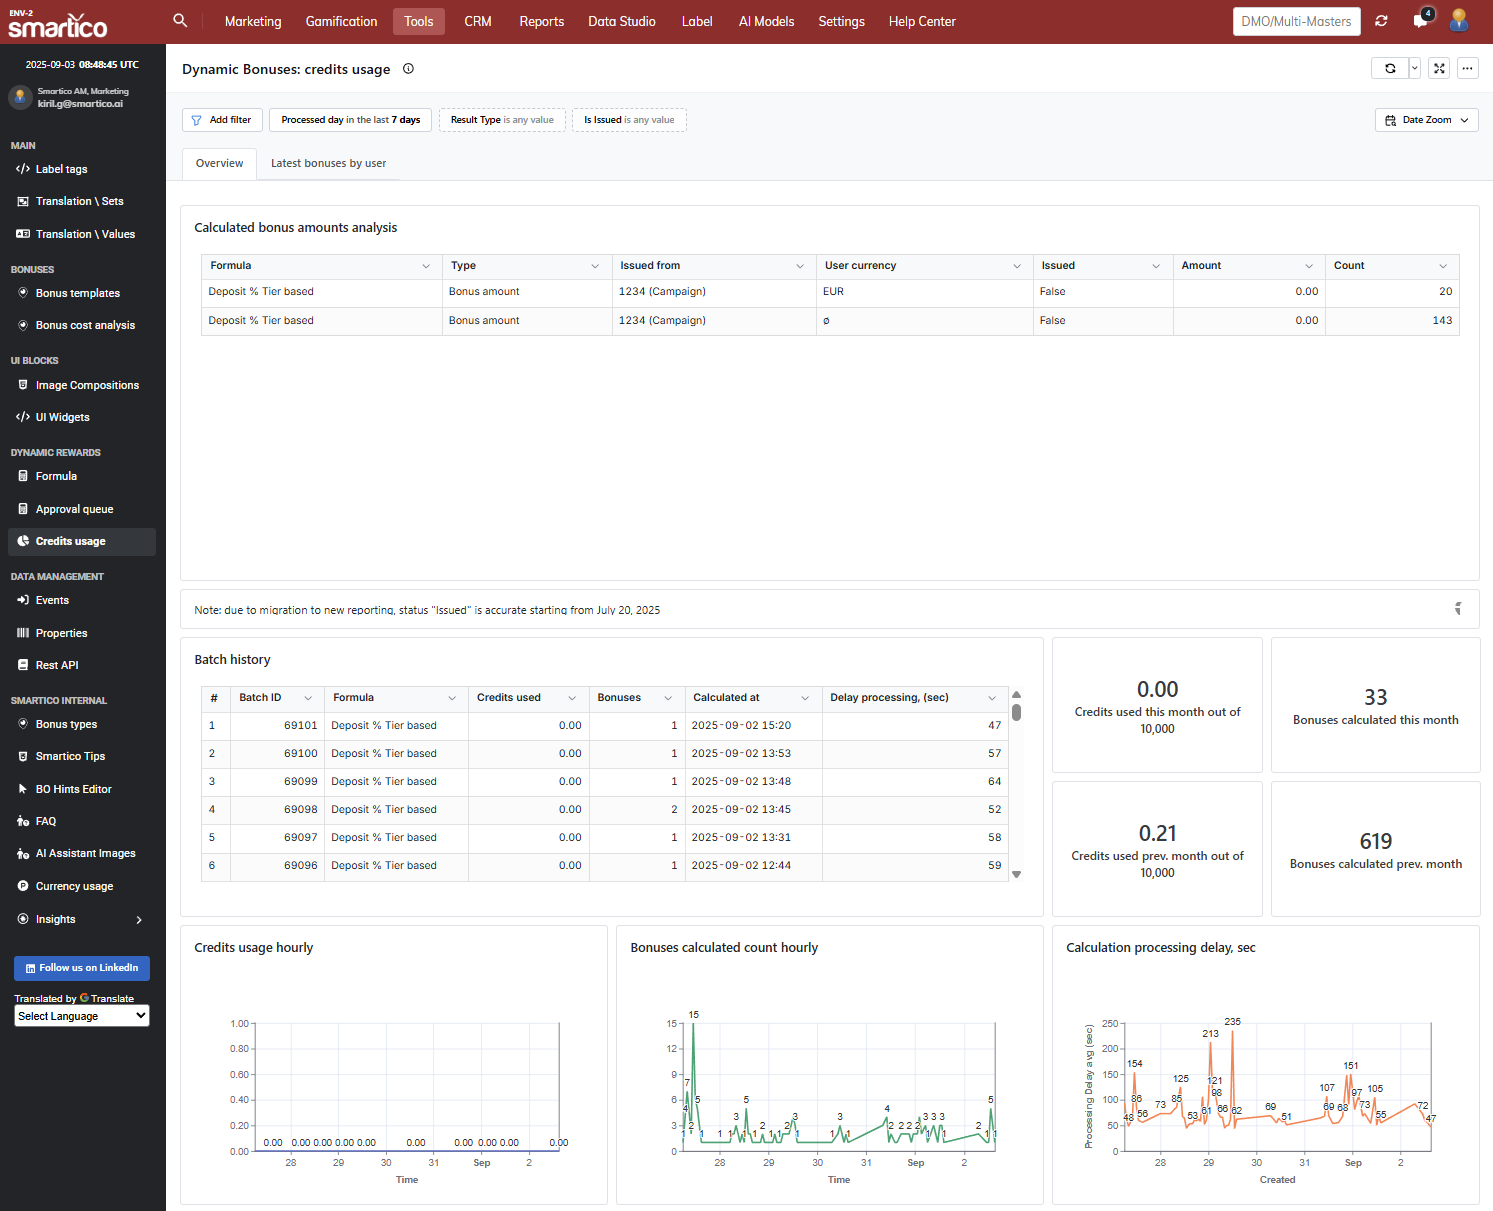Click the user avatar in top-right corner
The image size is (1493, 1211).
[1459, 21]
